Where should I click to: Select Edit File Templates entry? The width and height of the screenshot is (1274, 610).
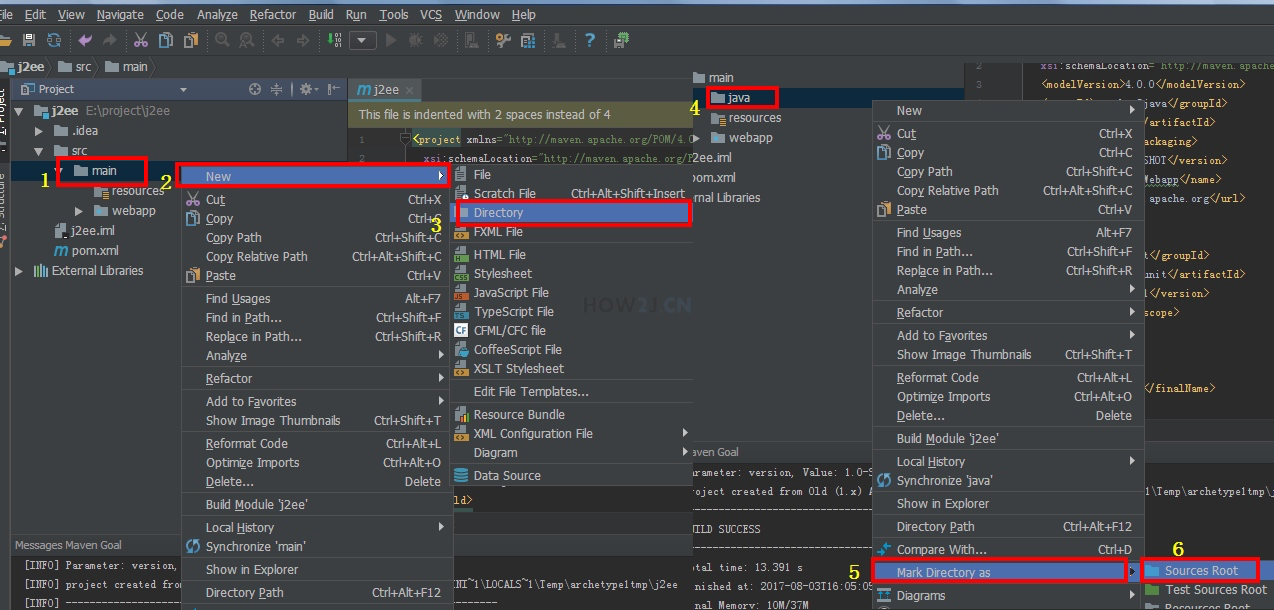click(x=570, y=391)
